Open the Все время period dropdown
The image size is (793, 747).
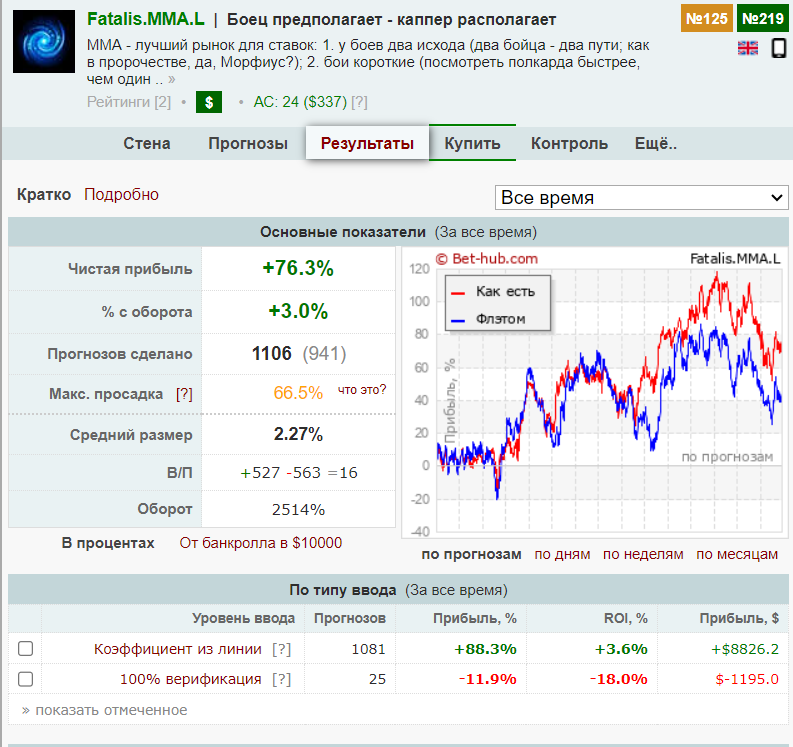(642, 198)
